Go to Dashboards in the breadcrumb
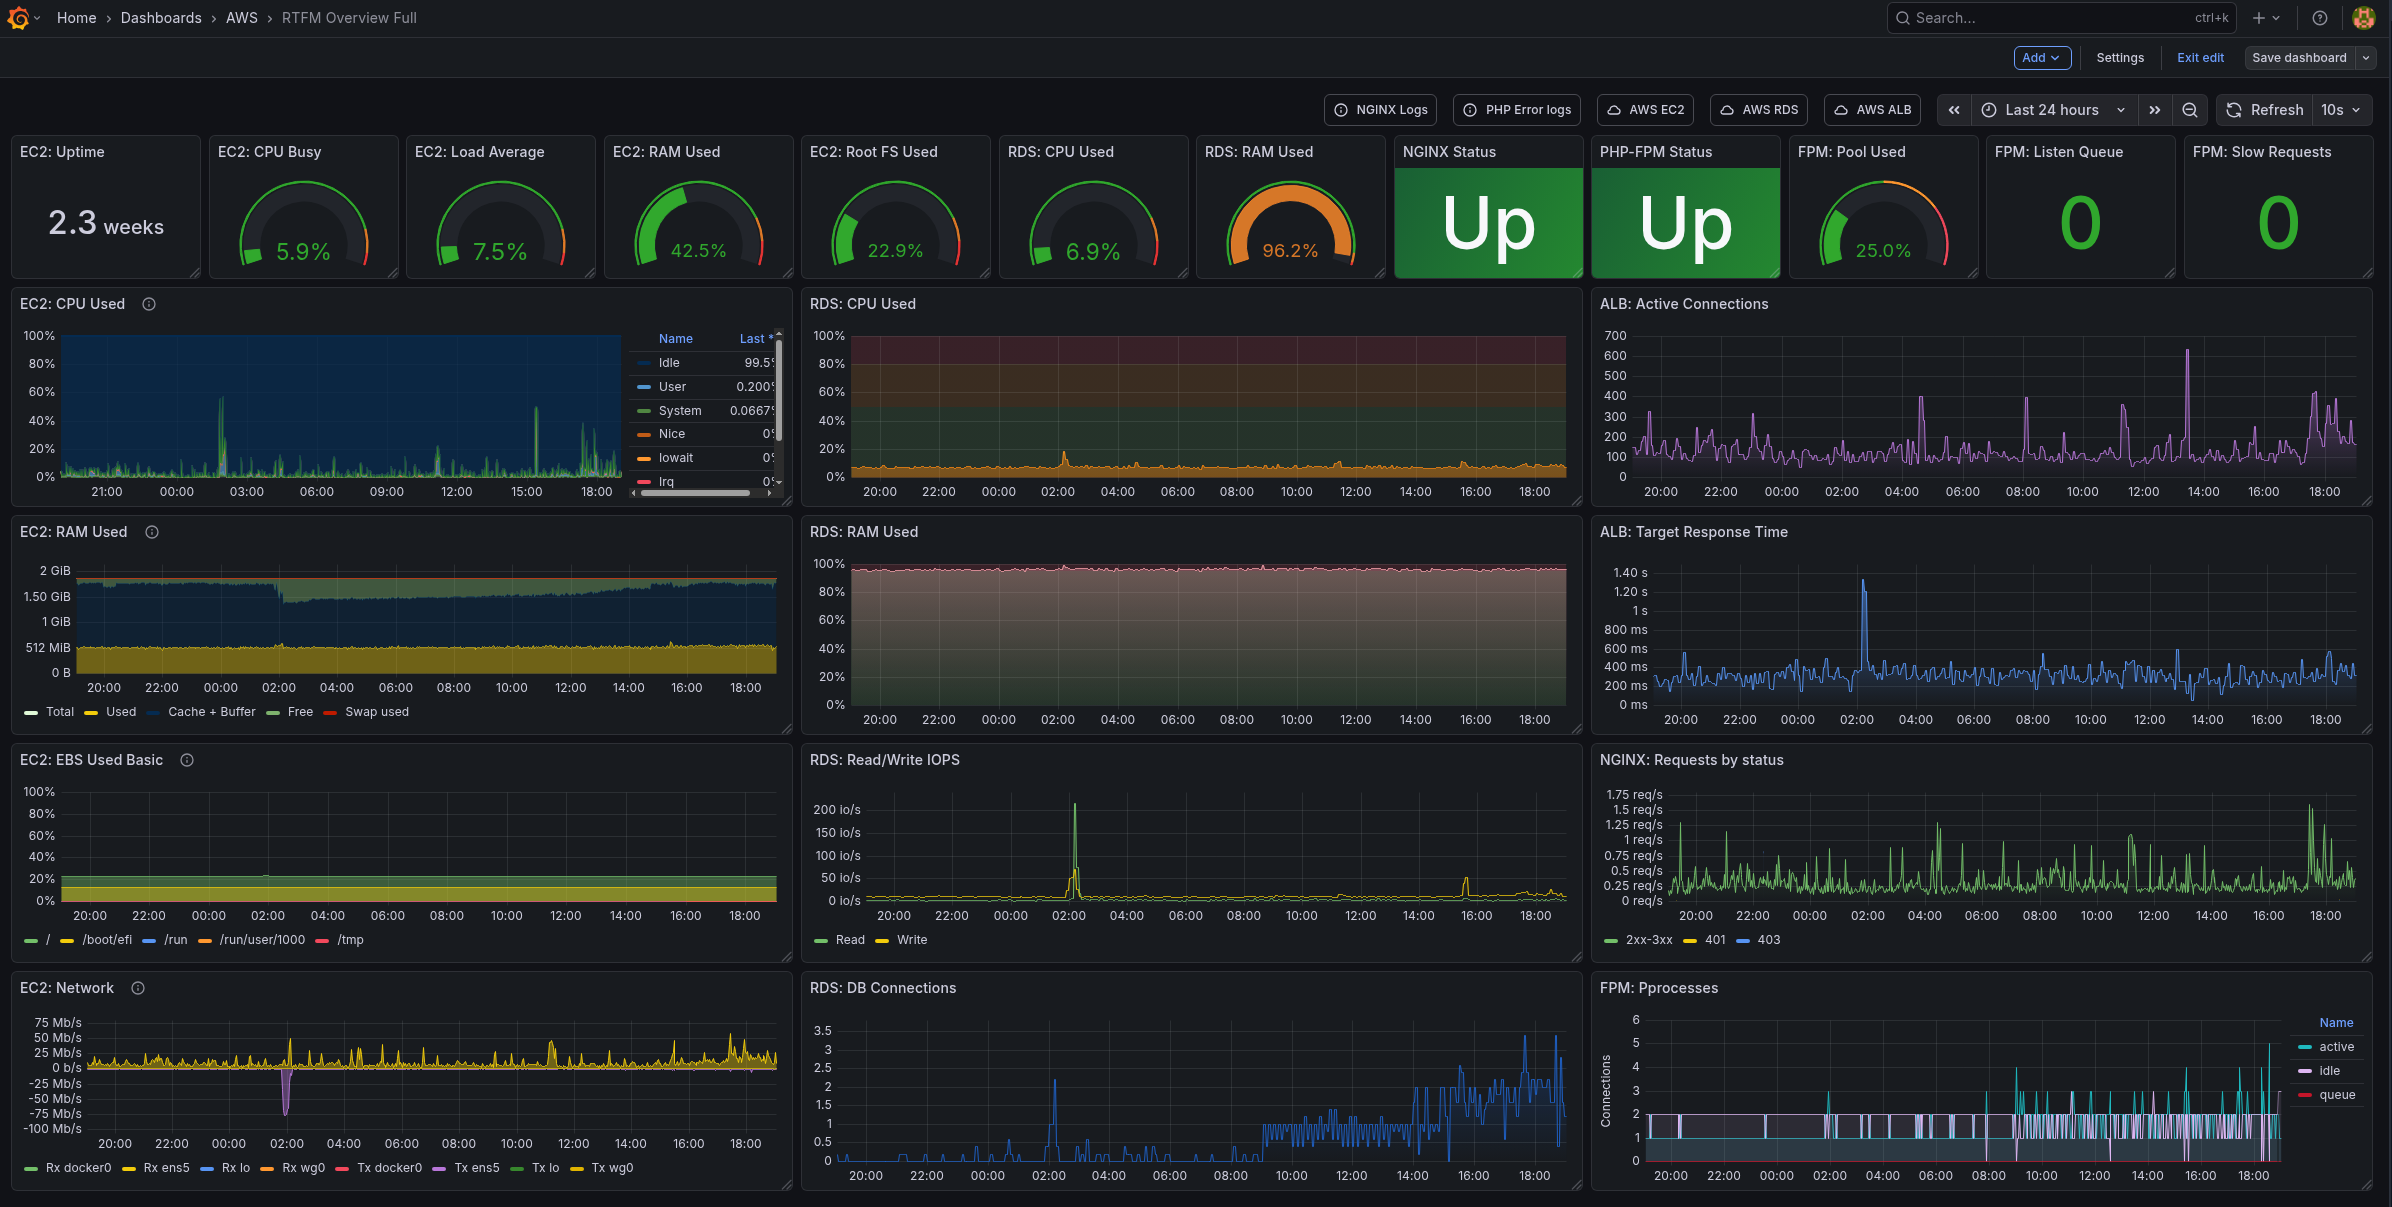Screen dimensions: 2392x1207 coord(161,18)
